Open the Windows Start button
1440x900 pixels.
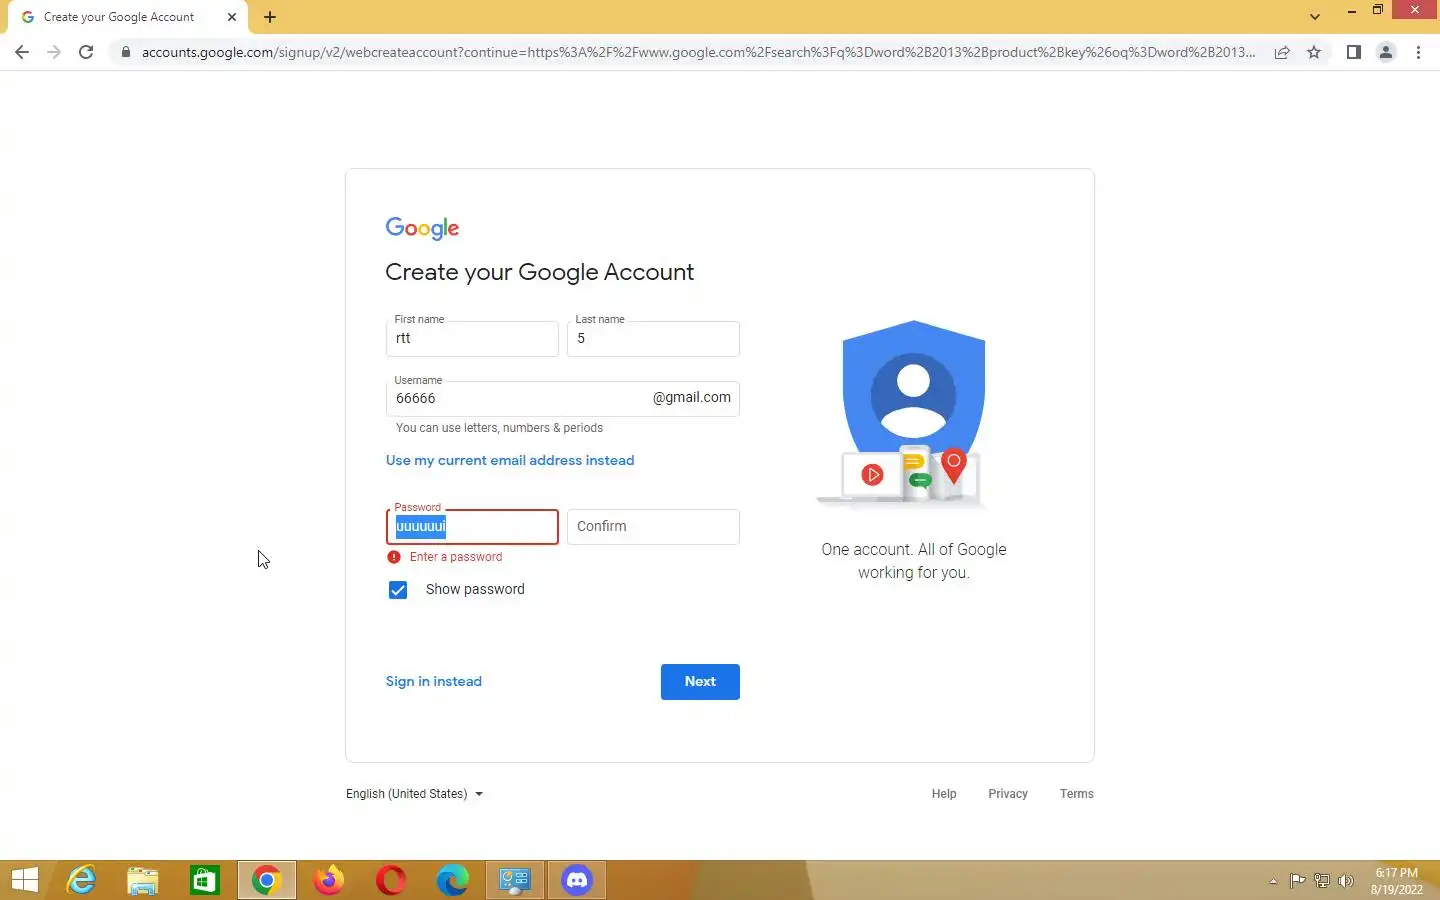25,880
